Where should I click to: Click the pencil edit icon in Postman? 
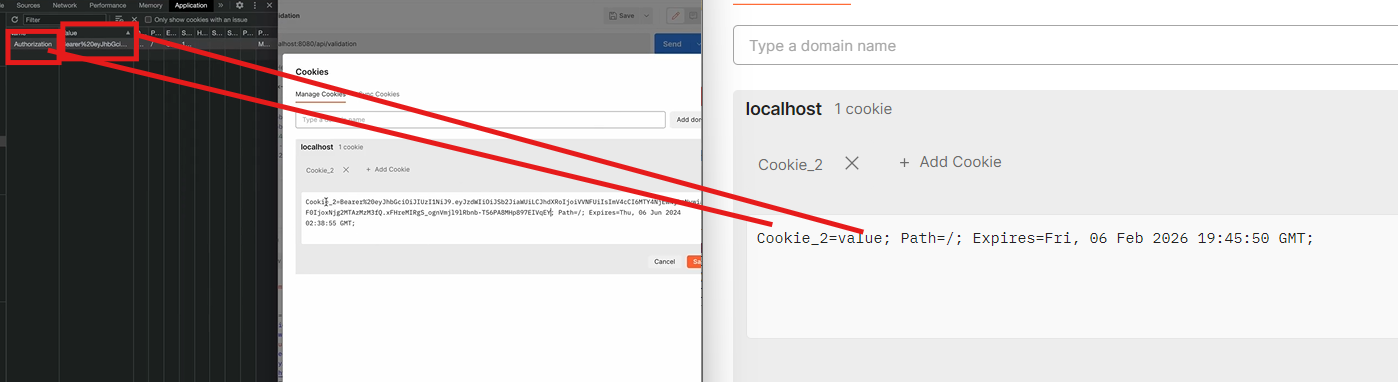coord(675,16)
